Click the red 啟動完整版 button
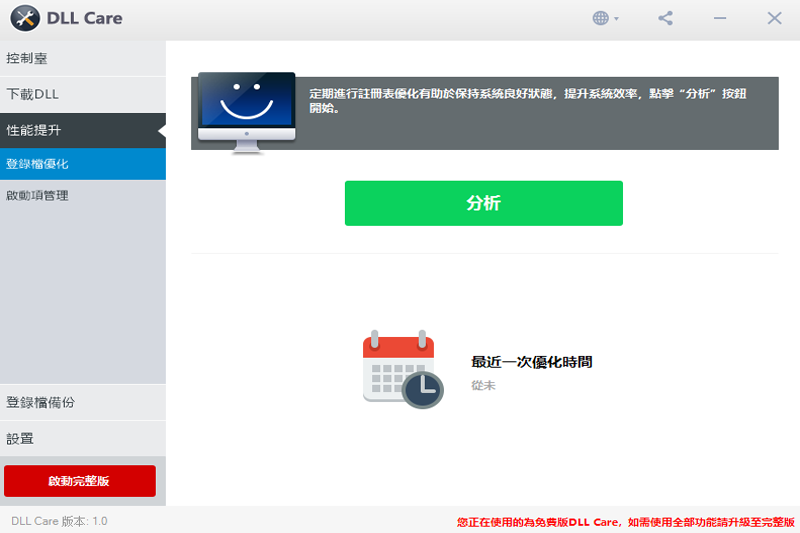 pyautogui.click(x=80, y=480)
